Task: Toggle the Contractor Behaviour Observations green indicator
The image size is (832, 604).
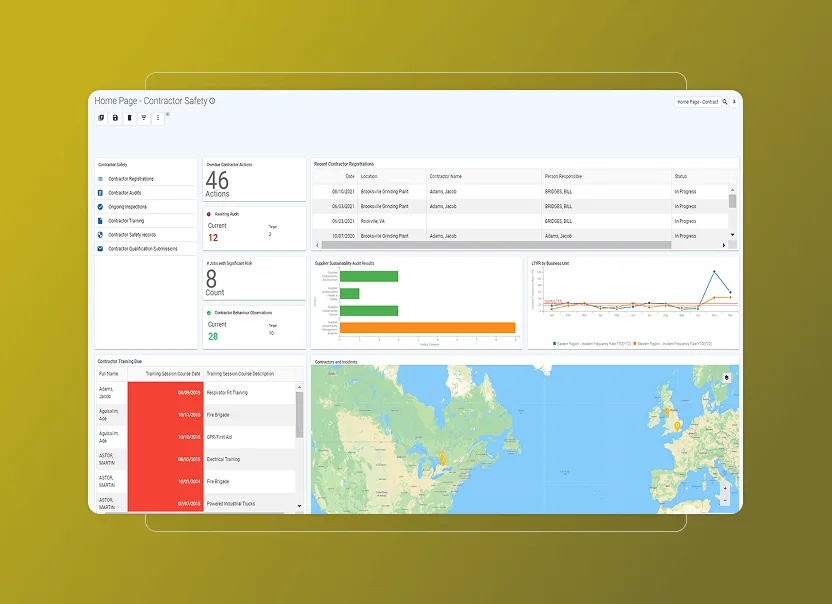Action: coord(208,313)
